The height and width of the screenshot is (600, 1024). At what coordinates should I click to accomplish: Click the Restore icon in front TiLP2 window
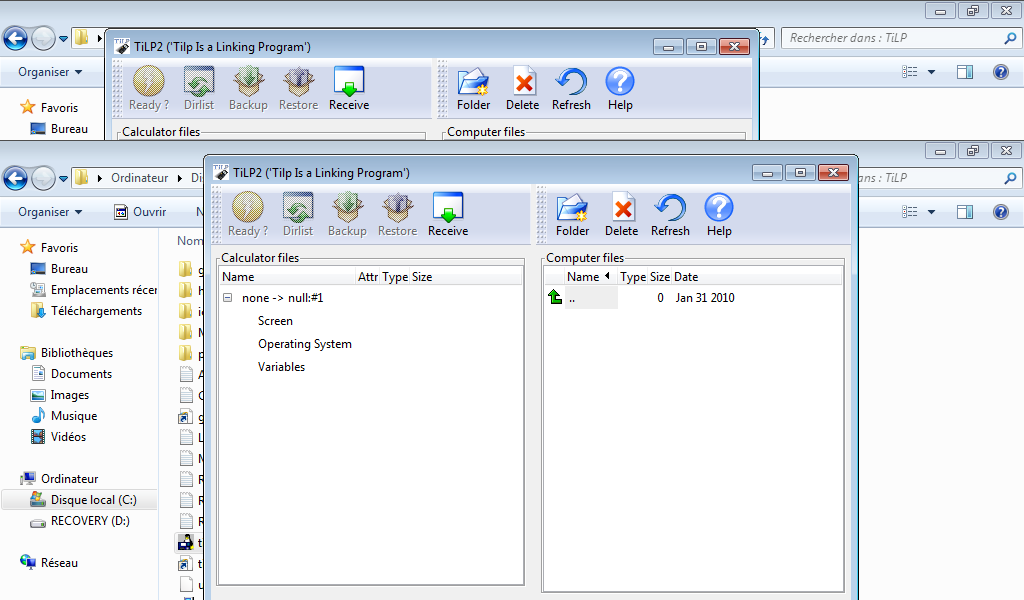pos(397,215)
